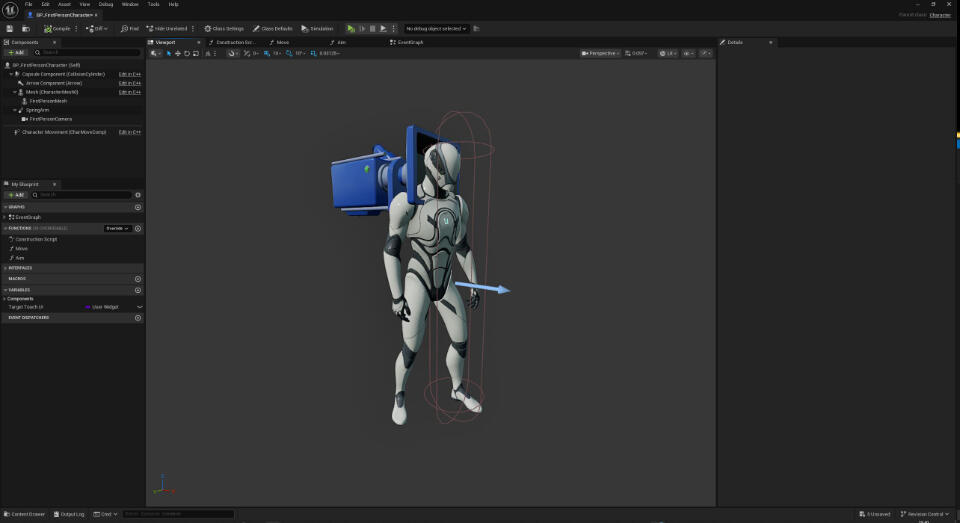Toggle Hide Unrelated nodes
The width and height of the screenshot is (960, 523).
coord(167,29)
